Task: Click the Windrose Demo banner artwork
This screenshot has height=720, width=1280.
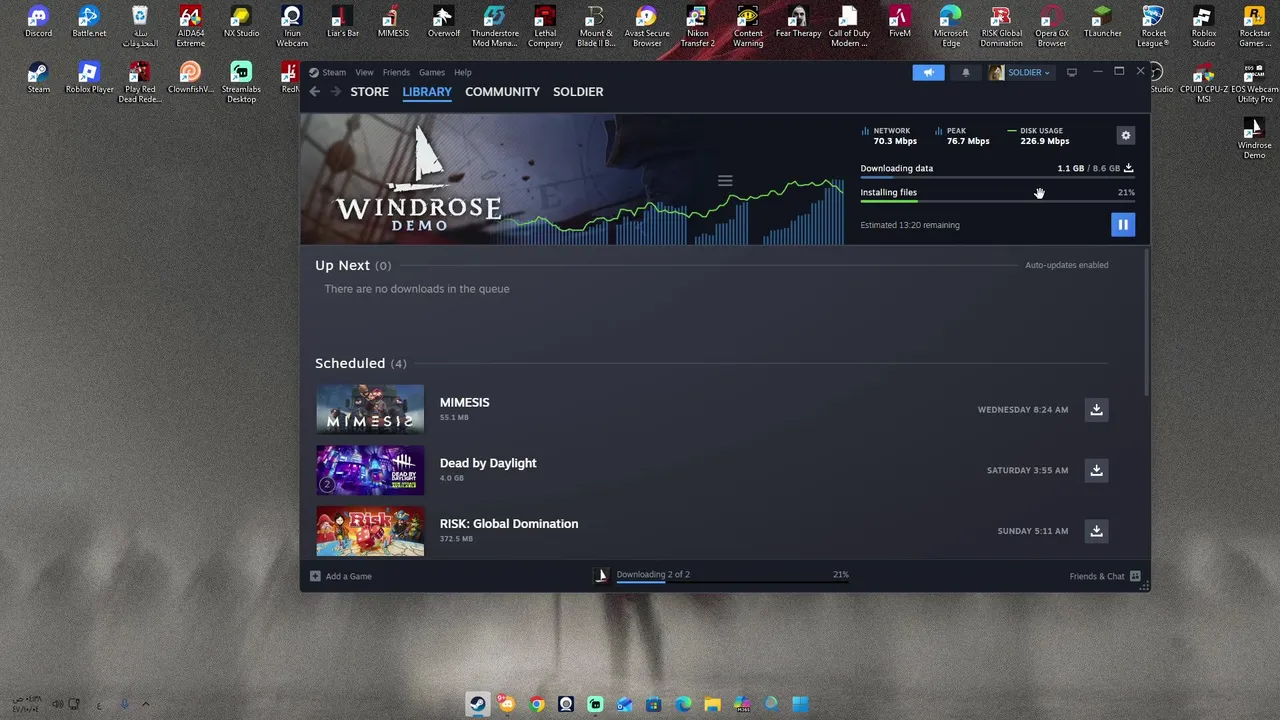Action: pyautogui.click(x=572, y=179)
